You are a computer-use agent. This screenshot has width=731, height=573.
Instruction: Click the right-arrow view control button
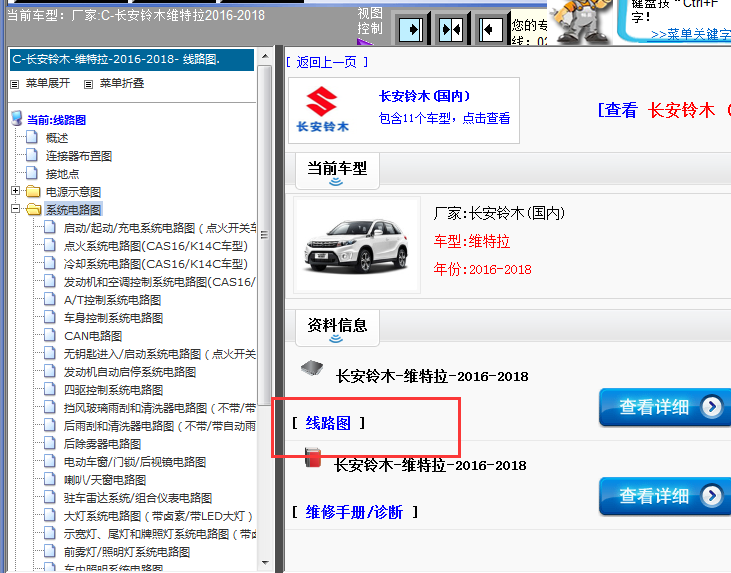(410, 29)
